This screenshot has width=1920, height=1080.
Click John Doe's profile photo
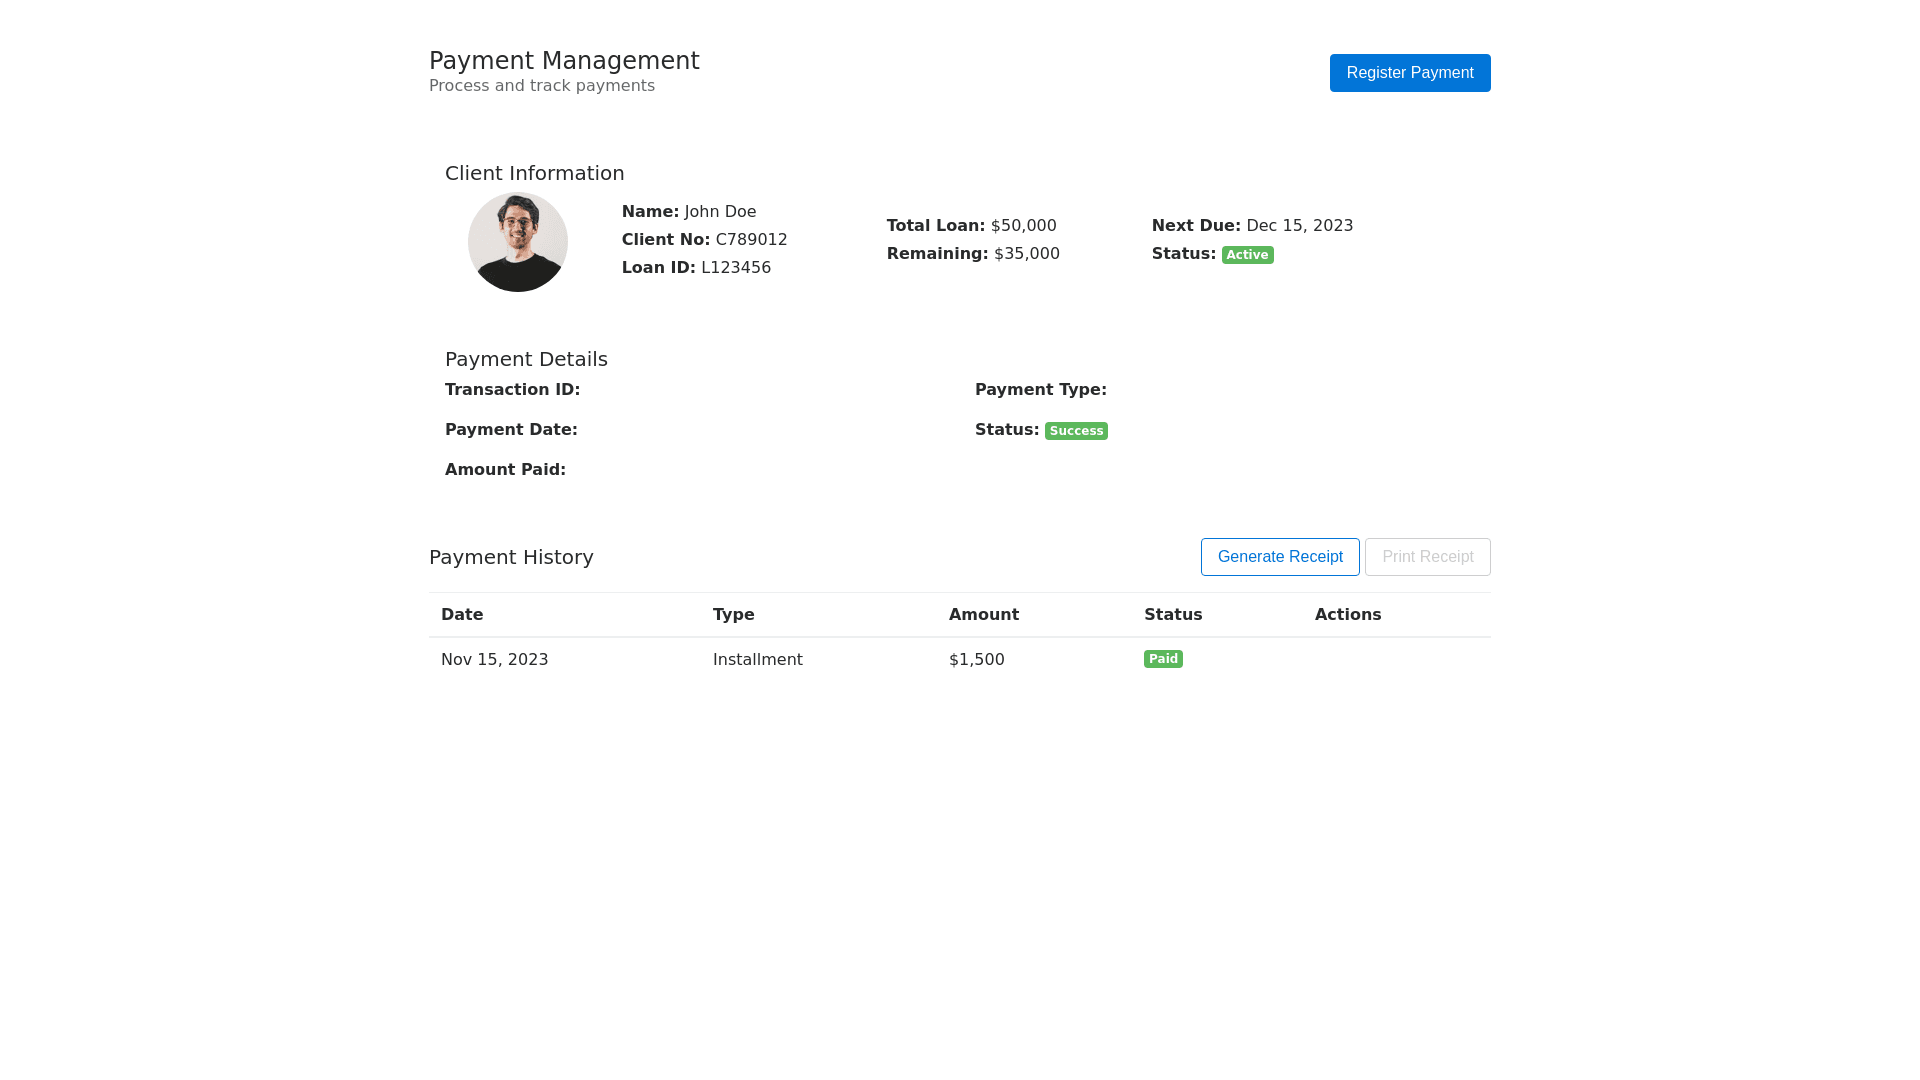coord(518,242)
